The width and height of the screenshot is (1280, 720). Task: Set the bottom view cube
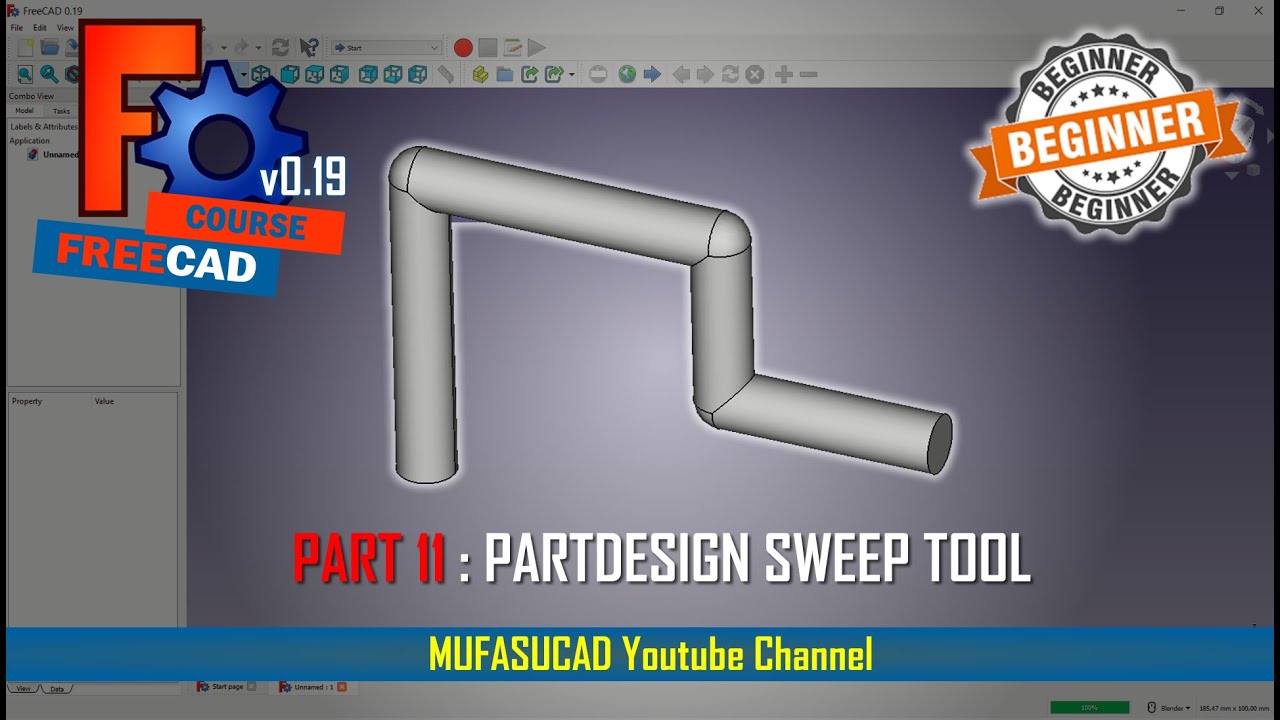tap(393, 74)
